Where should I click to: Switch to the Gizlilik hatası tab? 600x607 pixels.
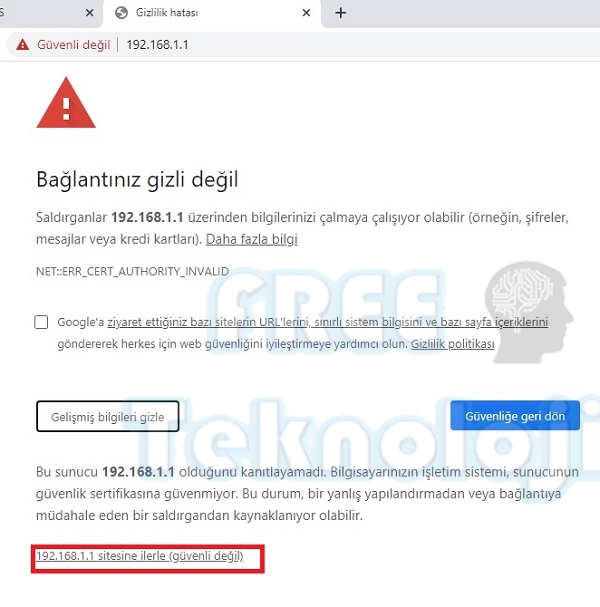tap(212, 13)
